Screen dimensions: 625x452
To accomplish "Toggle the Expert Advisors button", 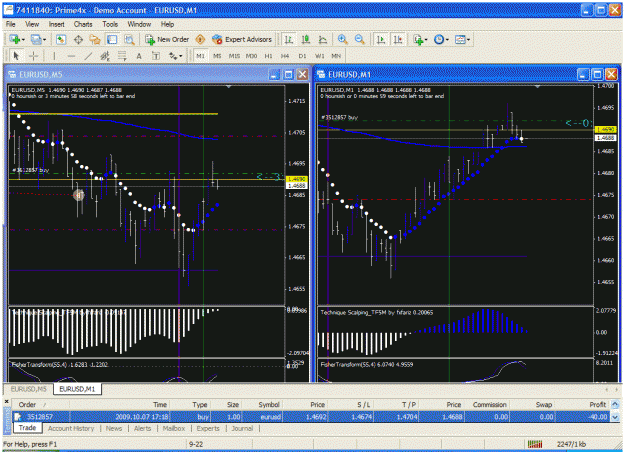I will (242, 39).
